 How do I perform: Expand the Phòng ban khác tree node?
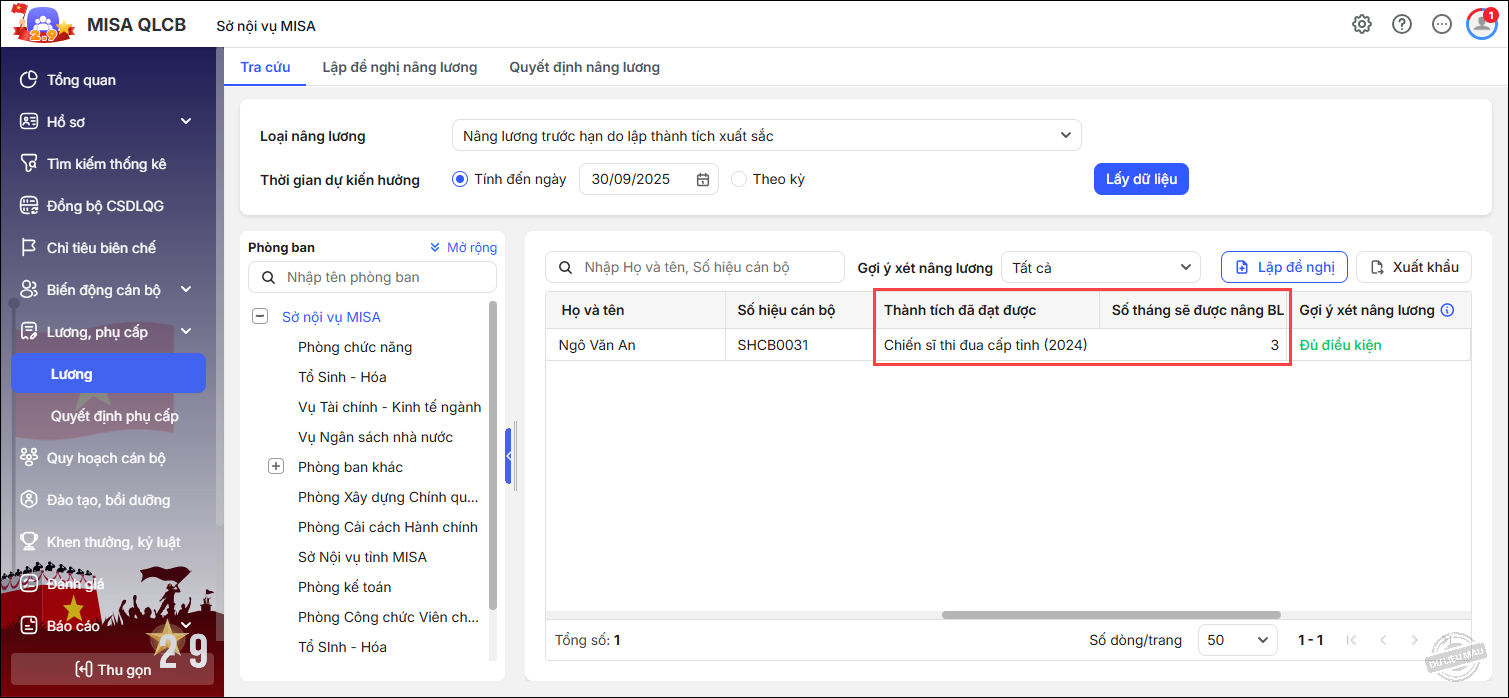click(277, 467)
